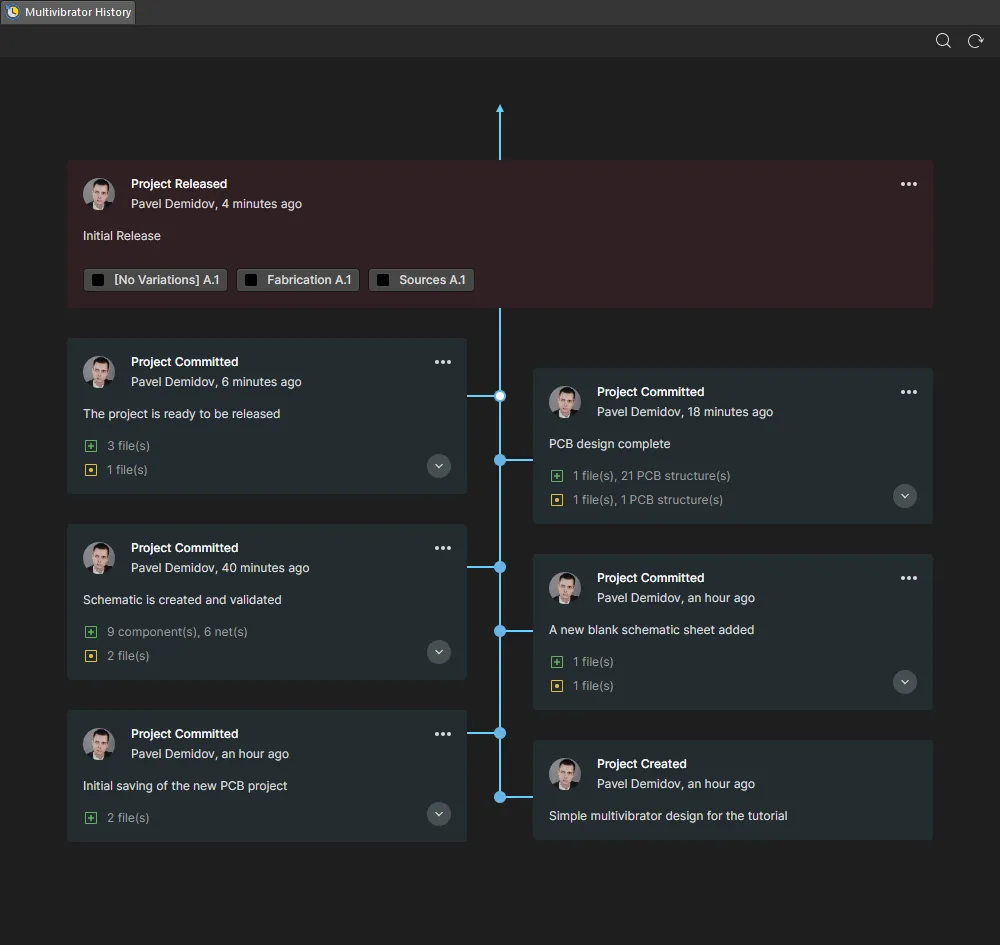Click timeline node for 'PCB design complete'
This screenshot has width=1000, height=945.
pos(500,460)
